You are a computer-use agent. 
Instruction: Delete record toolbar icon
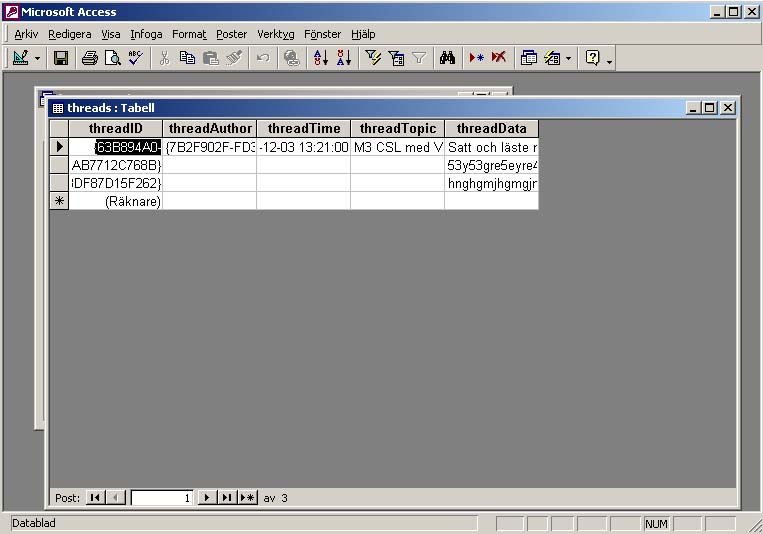point(499,58)
